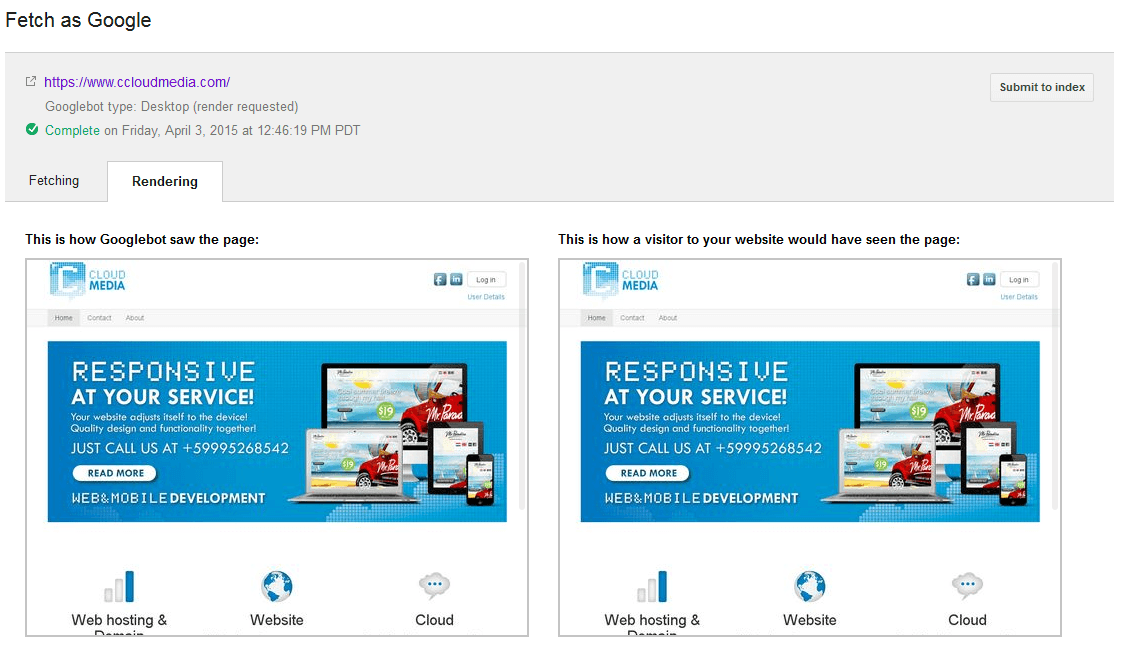Click Cloud speech bubble icon in Googlebot preview
Viewport: 1122px width, 652px height.
(434, 585)
